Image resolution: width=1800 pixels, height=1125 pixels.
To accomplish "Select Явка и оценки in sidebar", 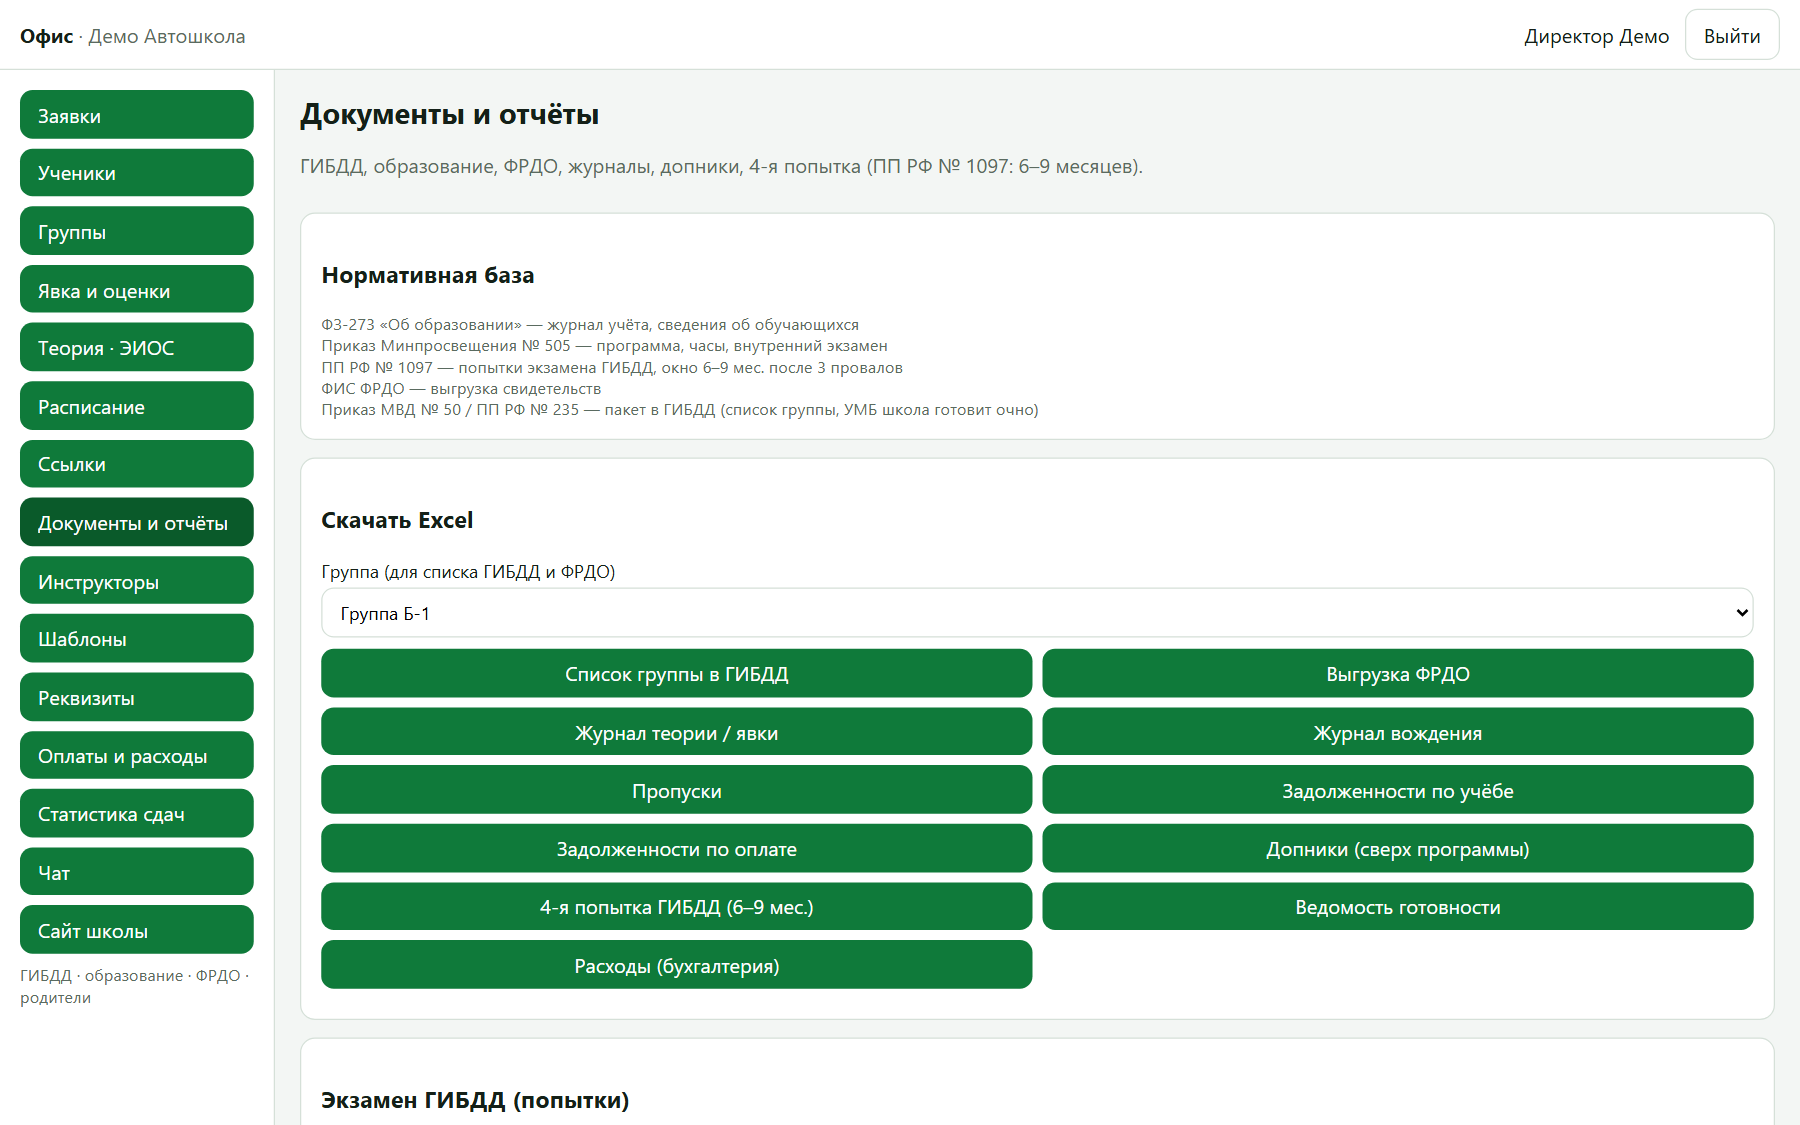I will (136, 290).
